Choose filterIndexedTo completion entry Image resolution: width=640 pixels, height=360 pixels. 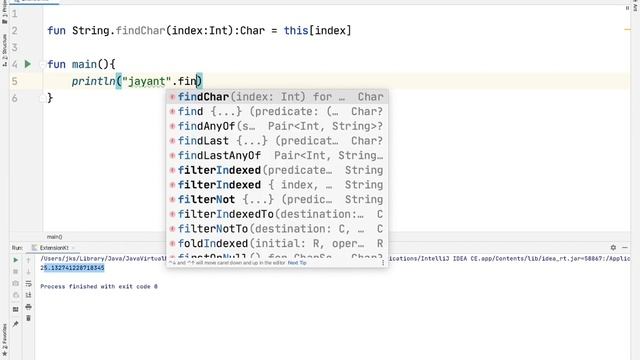(x=277, y=214)
